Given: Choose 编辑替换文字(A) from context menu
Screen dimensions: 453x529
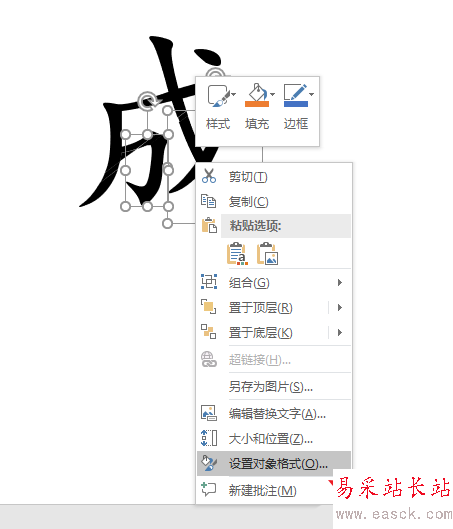Looking at the screenshot, I should pyautogui.click(x=274, y=413).
